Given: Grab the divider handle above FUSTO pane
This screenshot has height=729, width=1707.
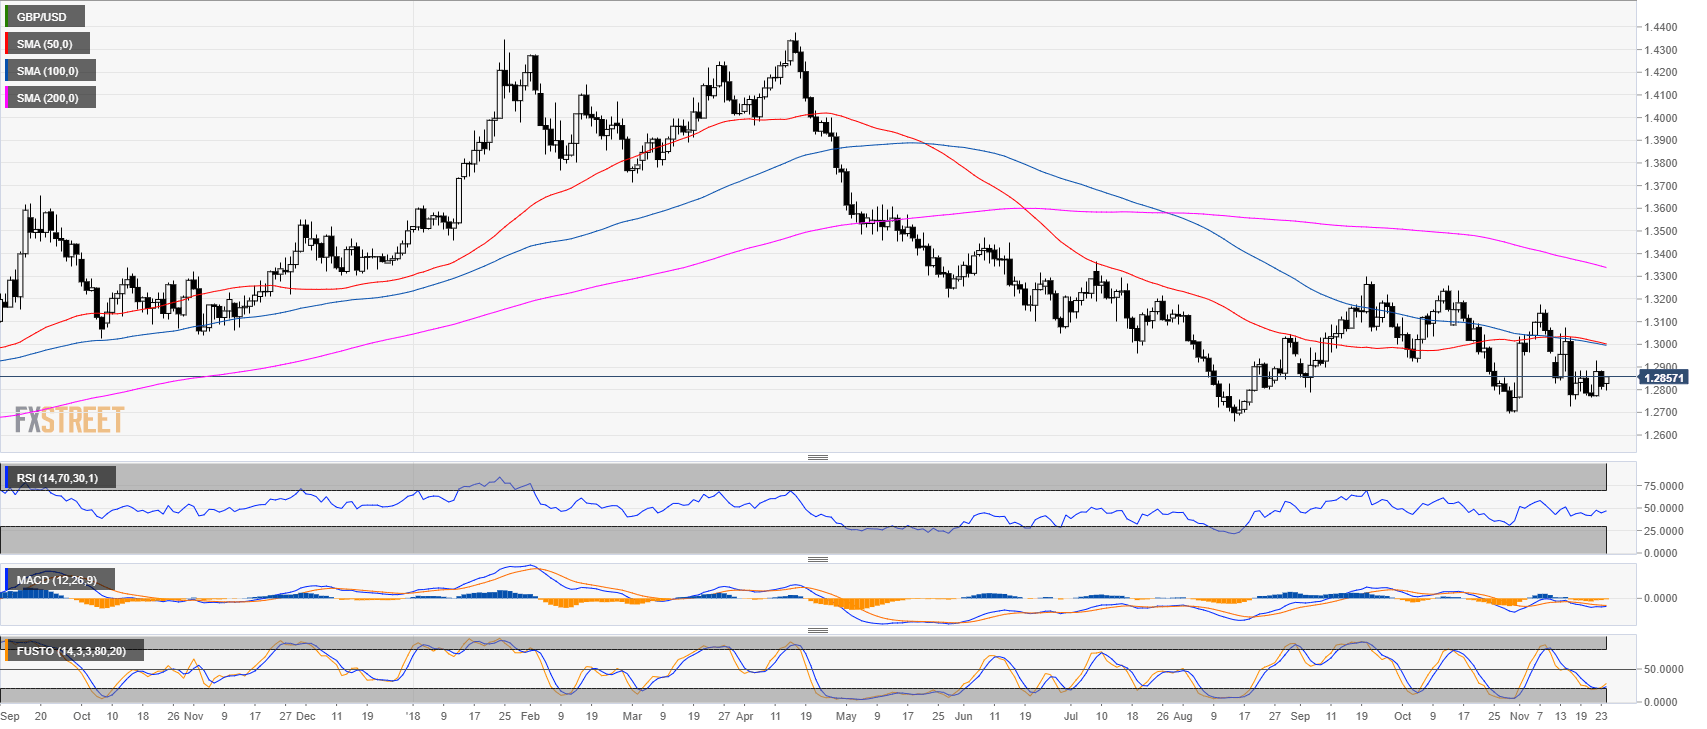Looking at the screenshot, I should pos(817,630).
